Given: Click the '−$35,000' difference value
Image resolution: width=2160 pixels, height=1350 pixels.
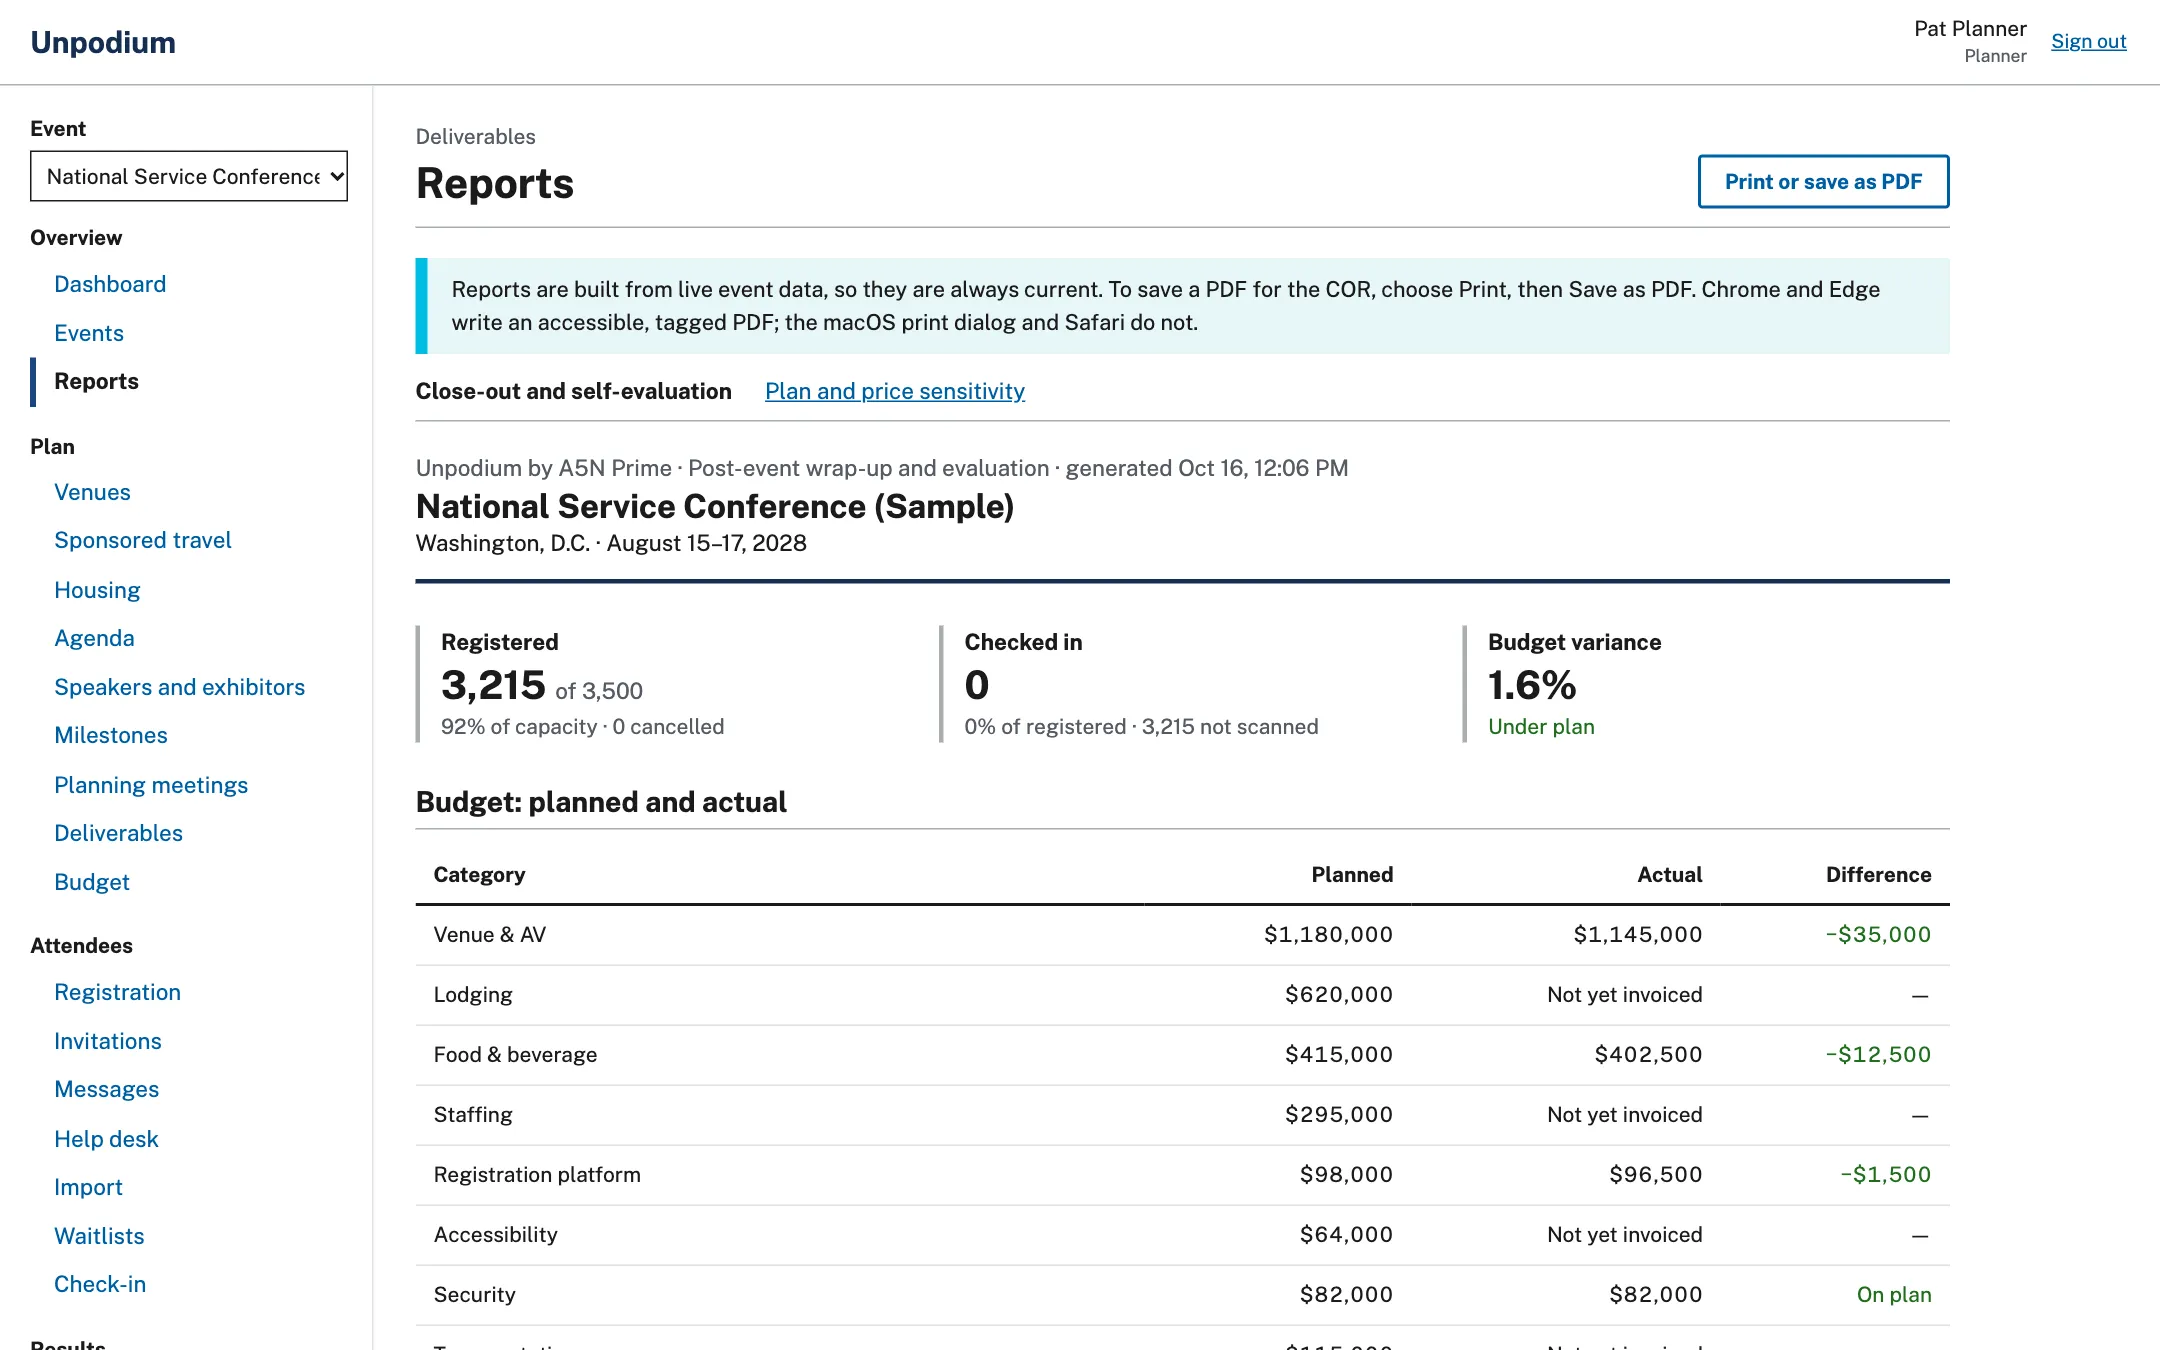Looking at the screenshot, I should [x=1878, y=934].
